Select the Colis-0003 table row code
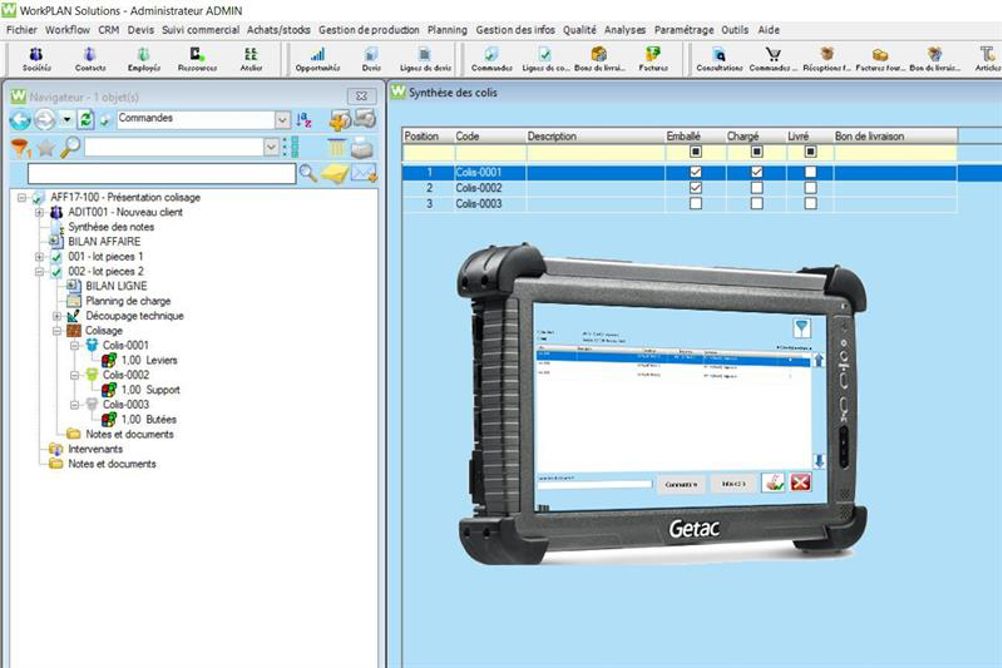The image size is (1002, 668). (x=479, y=203)
